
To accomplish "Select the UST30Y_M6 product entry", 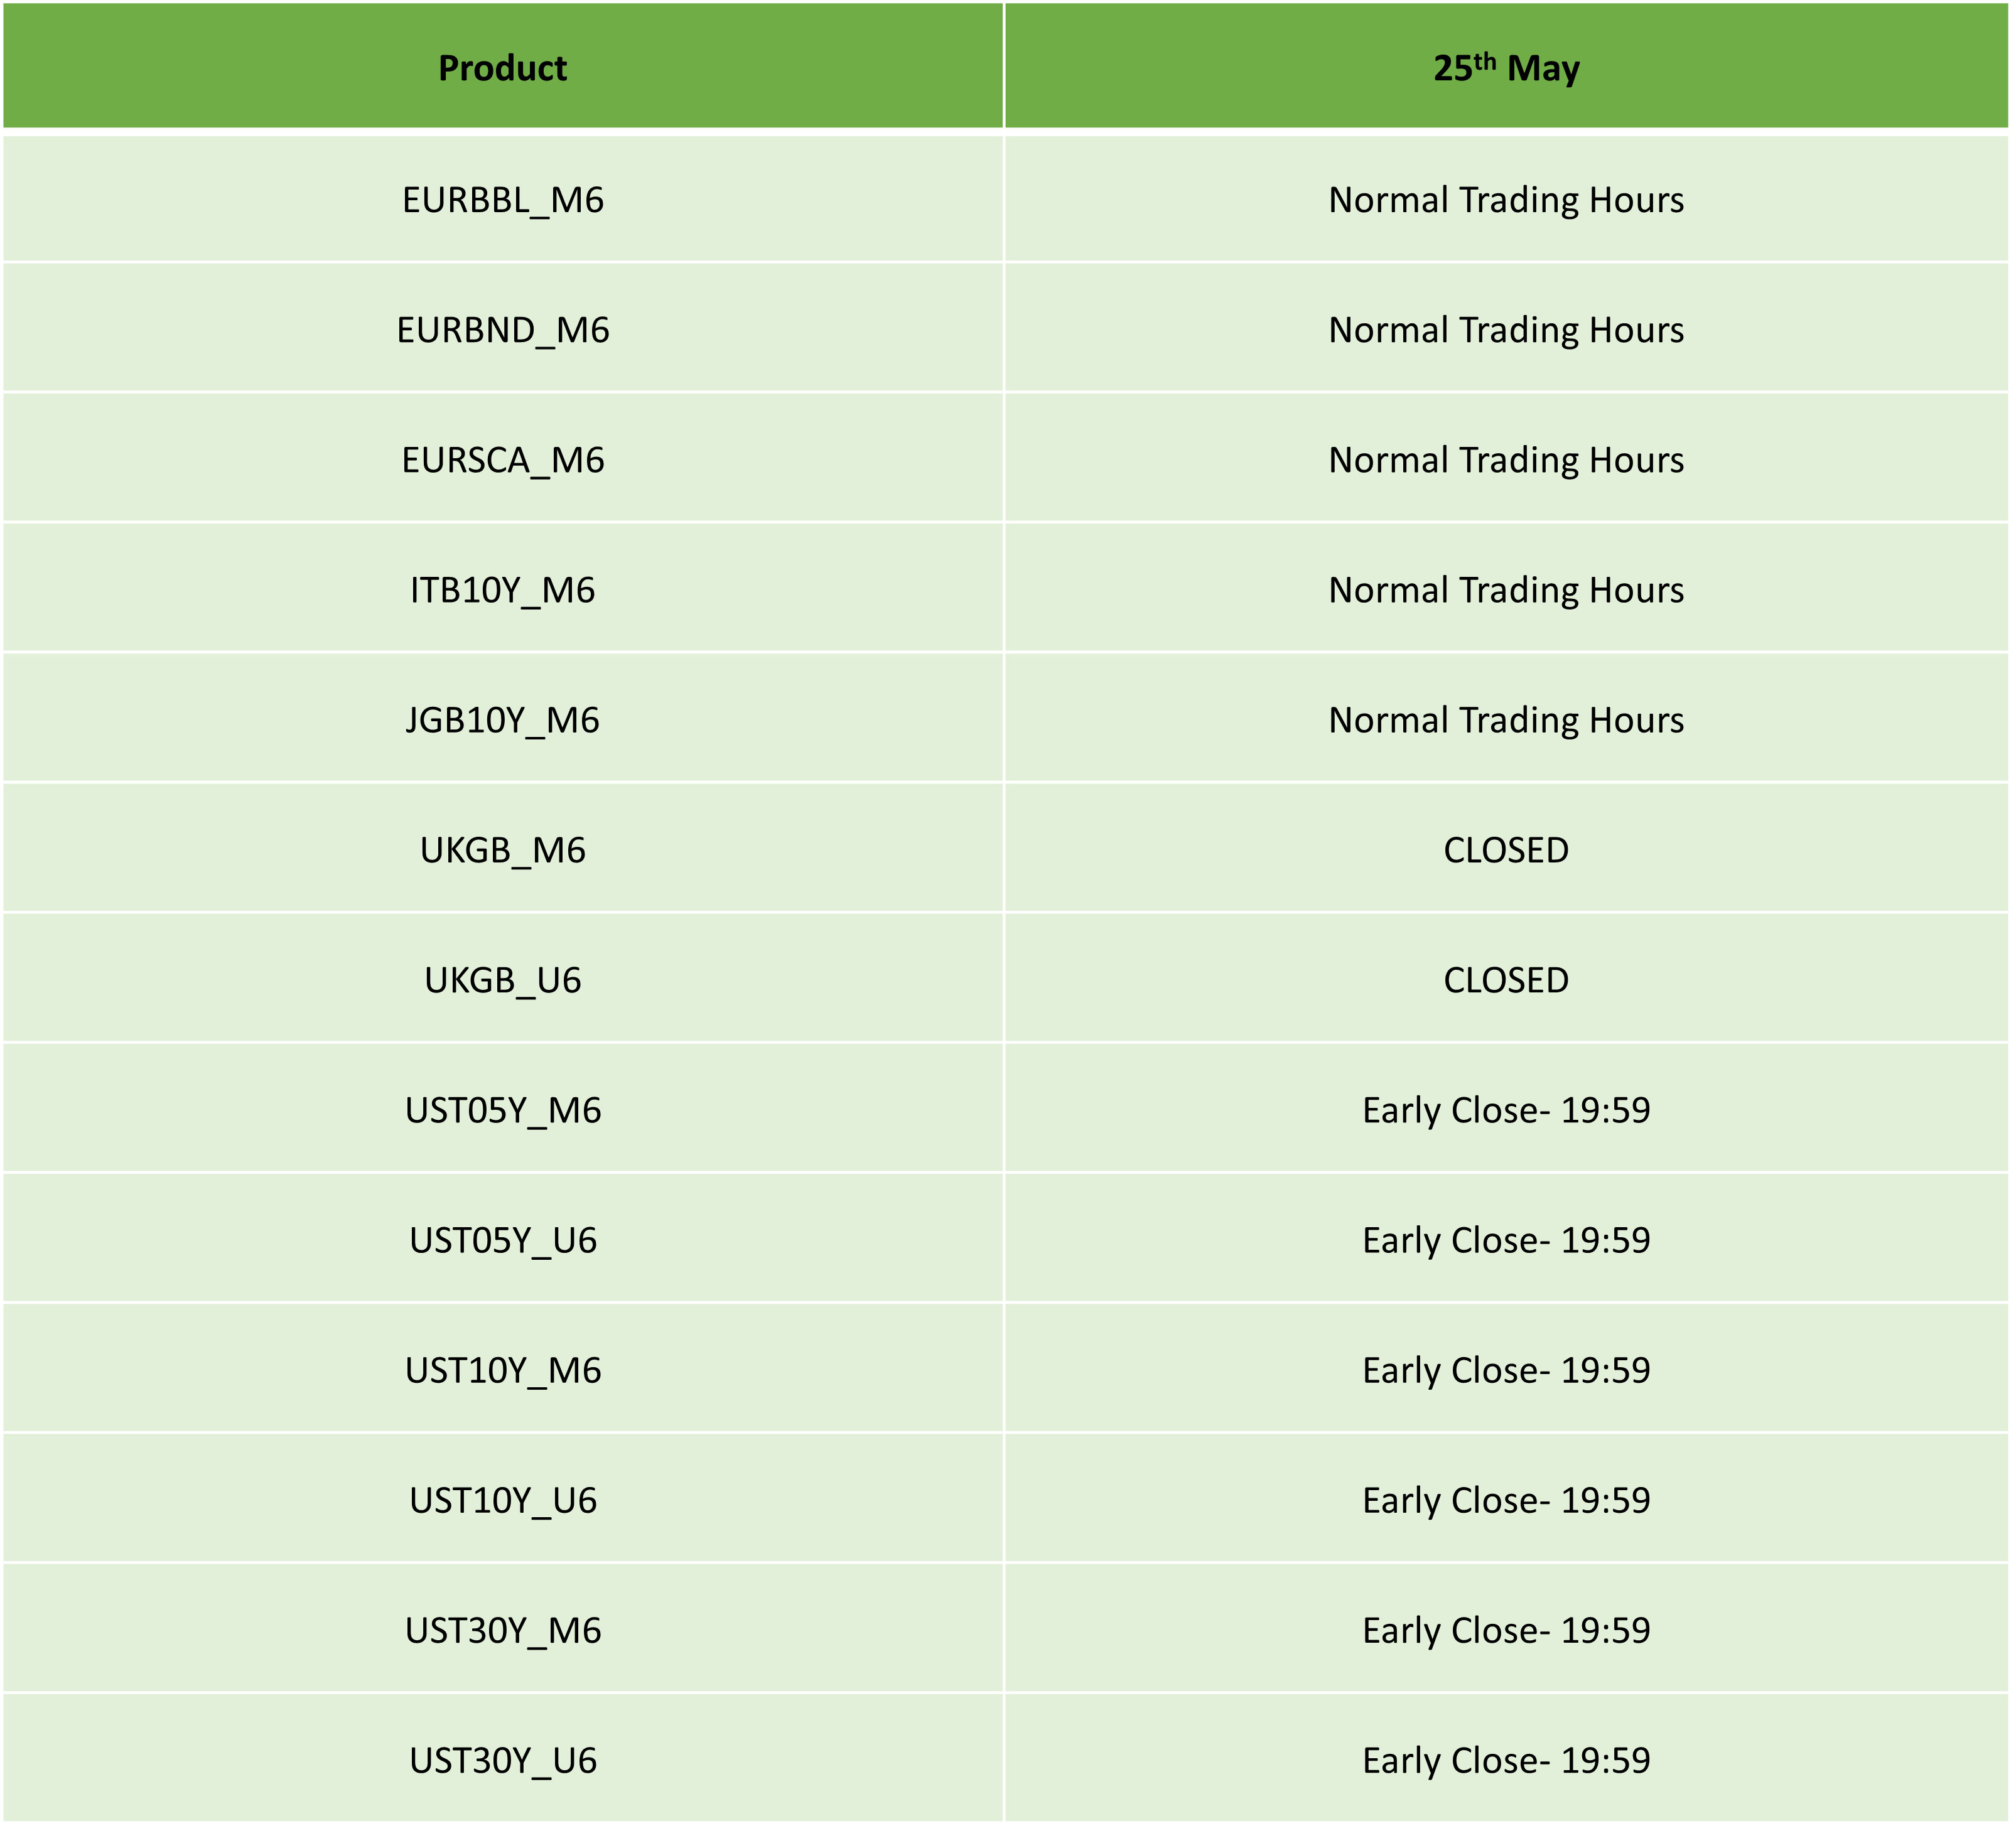I will click(502, 1630).
